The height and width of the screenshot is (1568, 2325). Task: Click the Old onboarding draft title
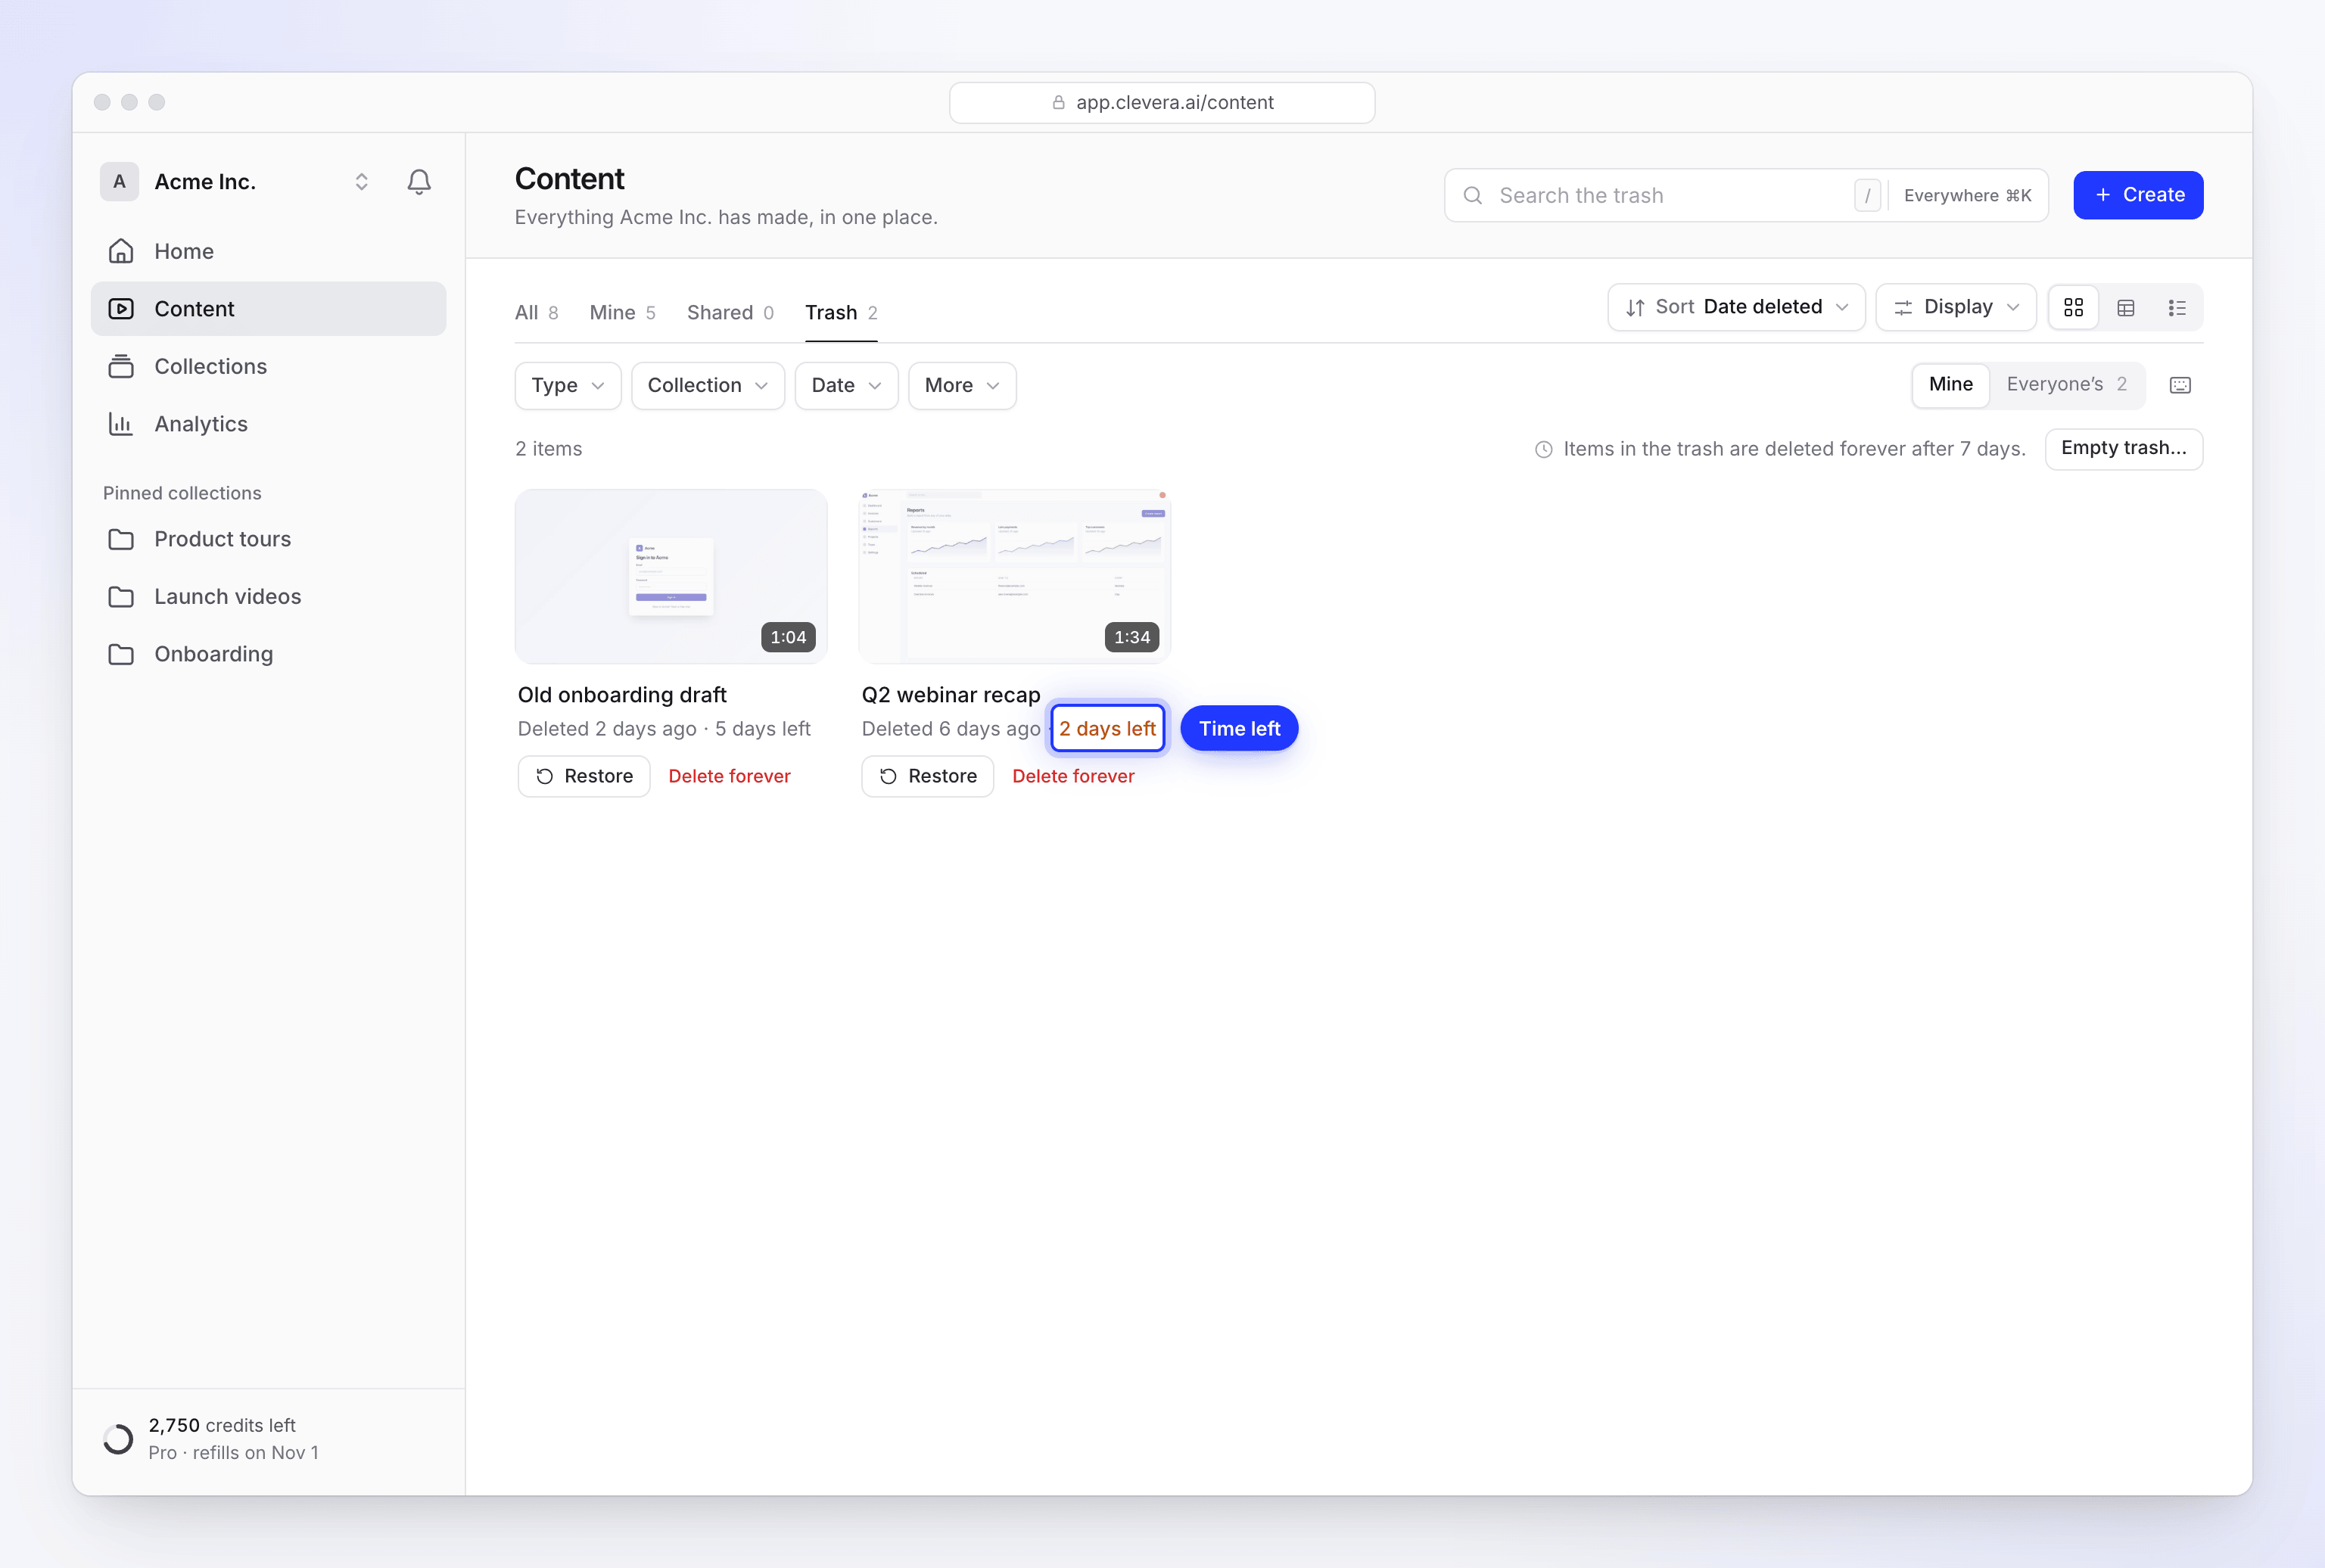(x=622, y=695)
